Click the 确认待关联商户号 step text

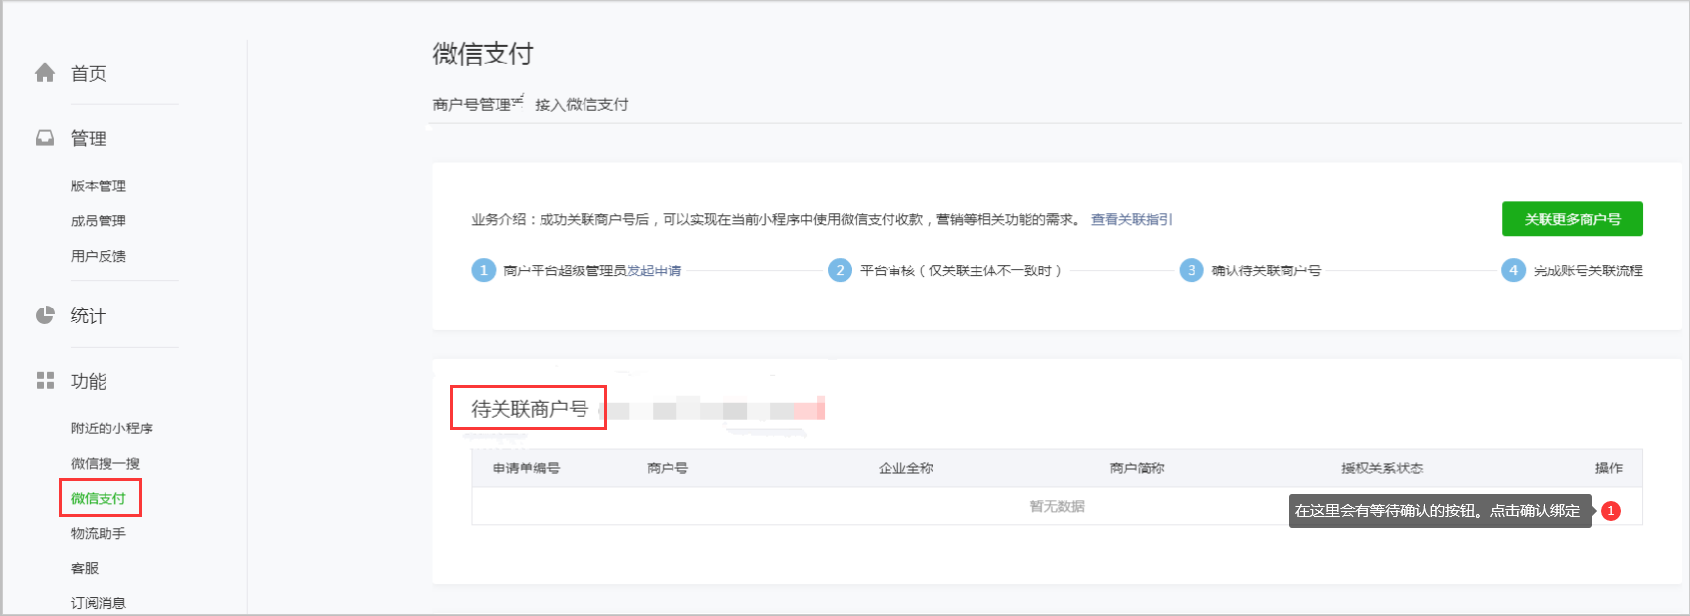(1266, 270)
